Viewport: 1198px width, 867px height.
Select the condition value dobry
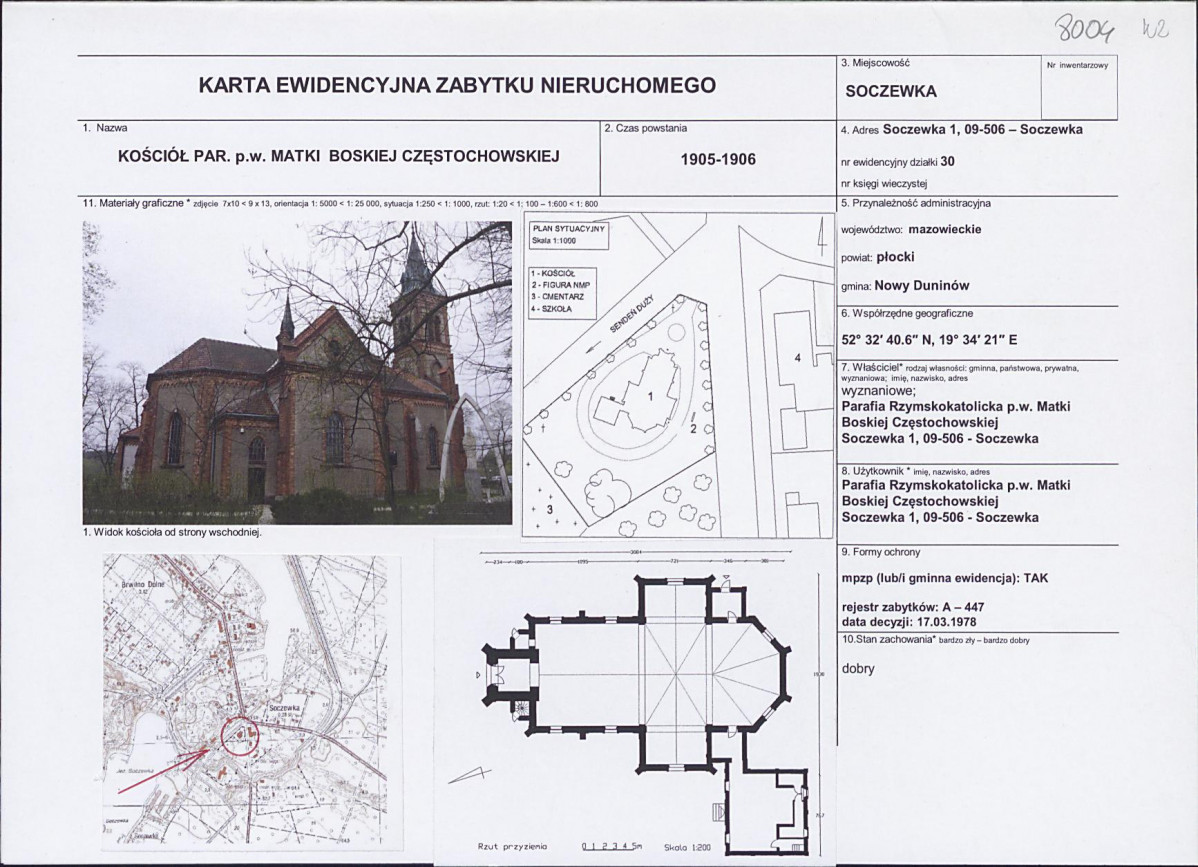pyautogui.click(x=858, y=669)
